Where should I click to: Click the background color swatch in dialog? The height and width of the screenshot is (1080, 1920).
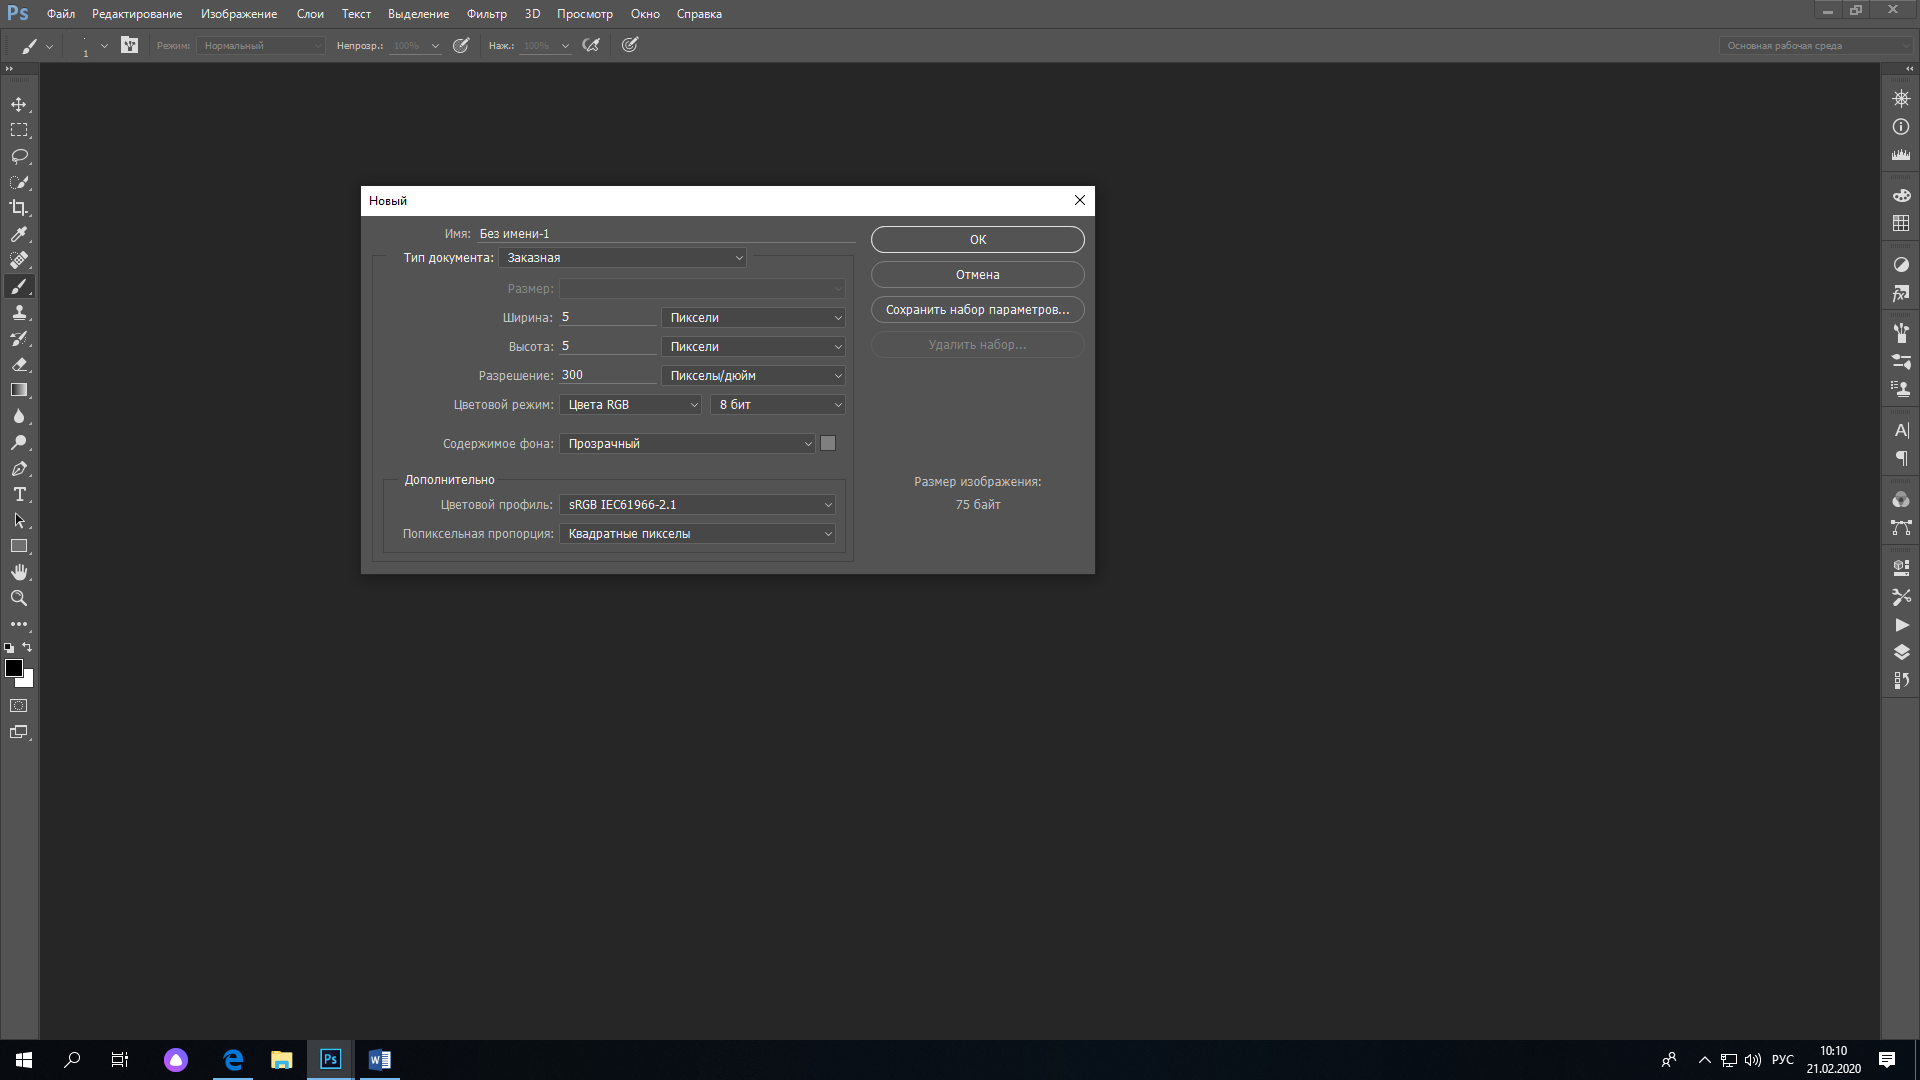pos(828,444)
